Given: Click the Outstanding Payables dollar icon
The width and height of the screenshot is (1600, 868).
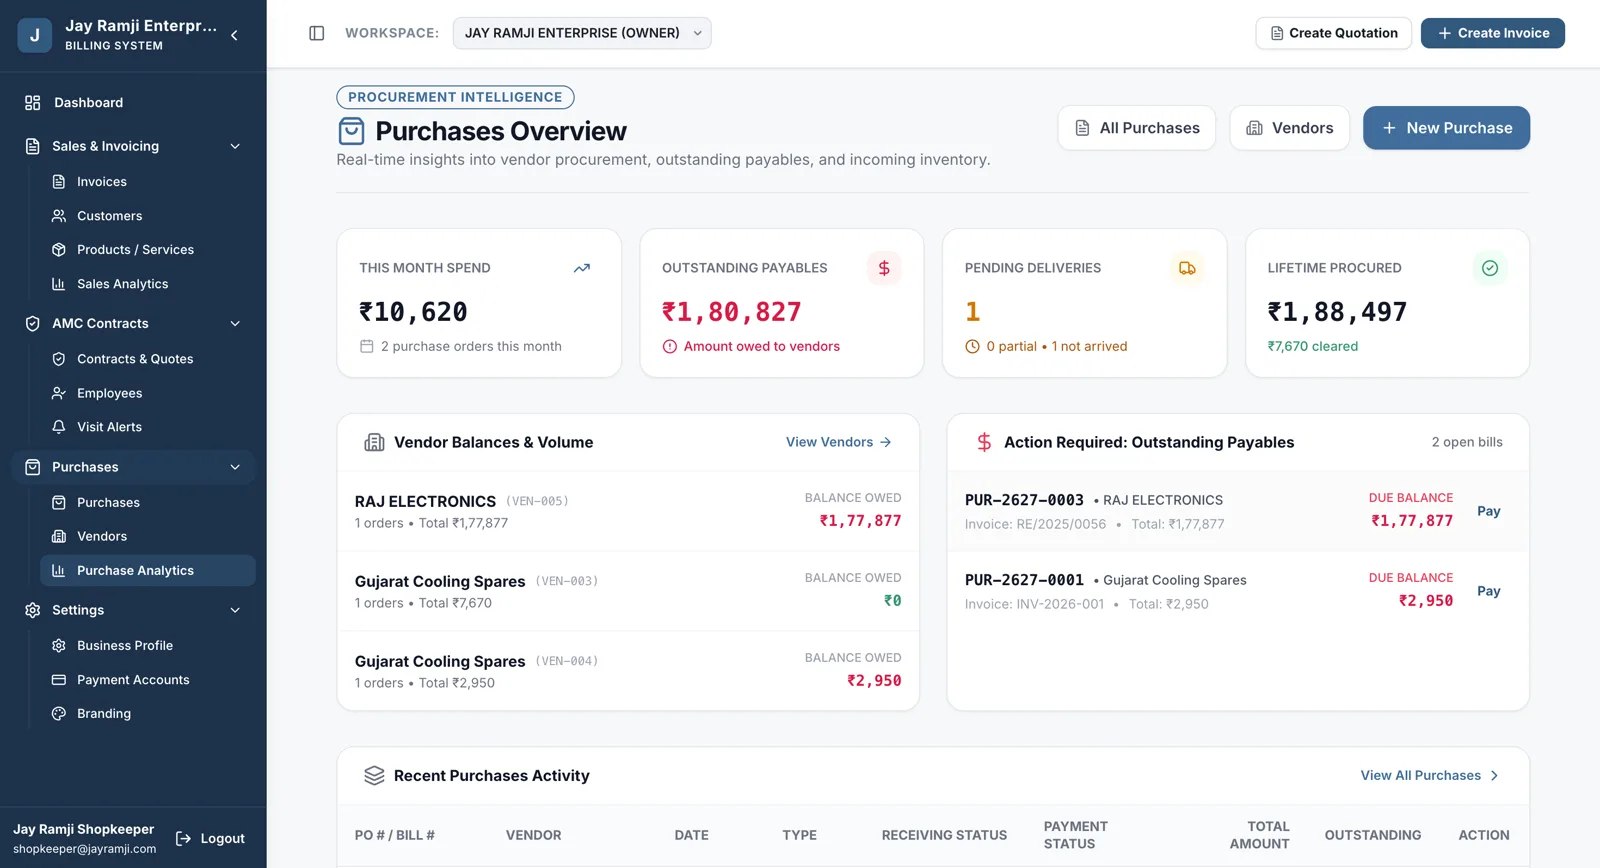Looking at the screenshot, I should (884, 268).
